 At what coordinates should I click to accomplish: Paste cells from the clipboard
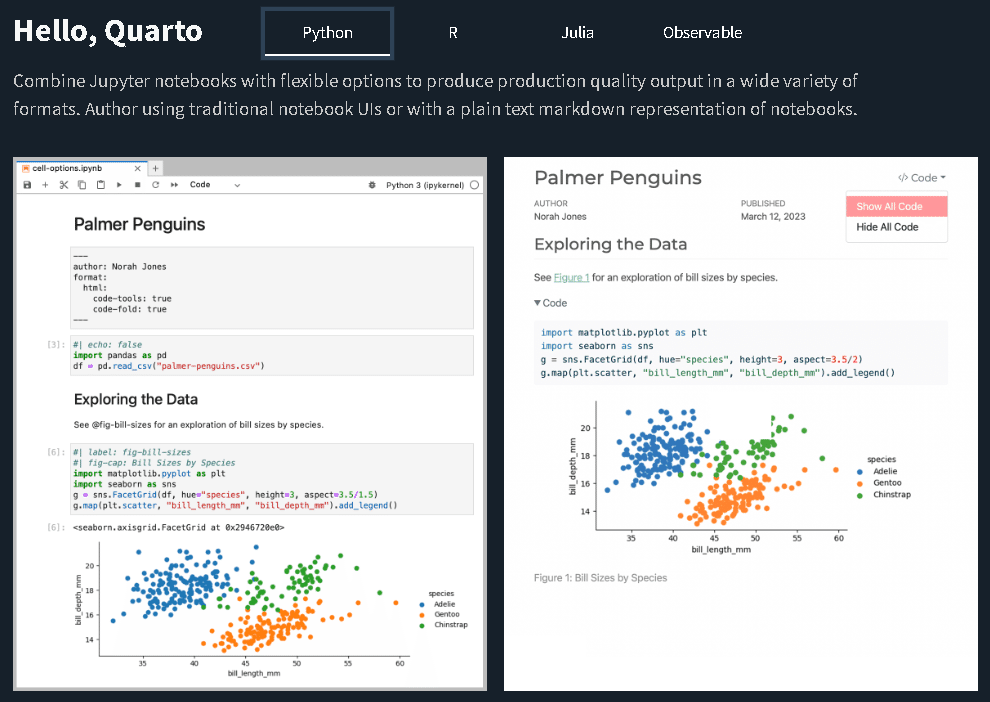point(100,184)
